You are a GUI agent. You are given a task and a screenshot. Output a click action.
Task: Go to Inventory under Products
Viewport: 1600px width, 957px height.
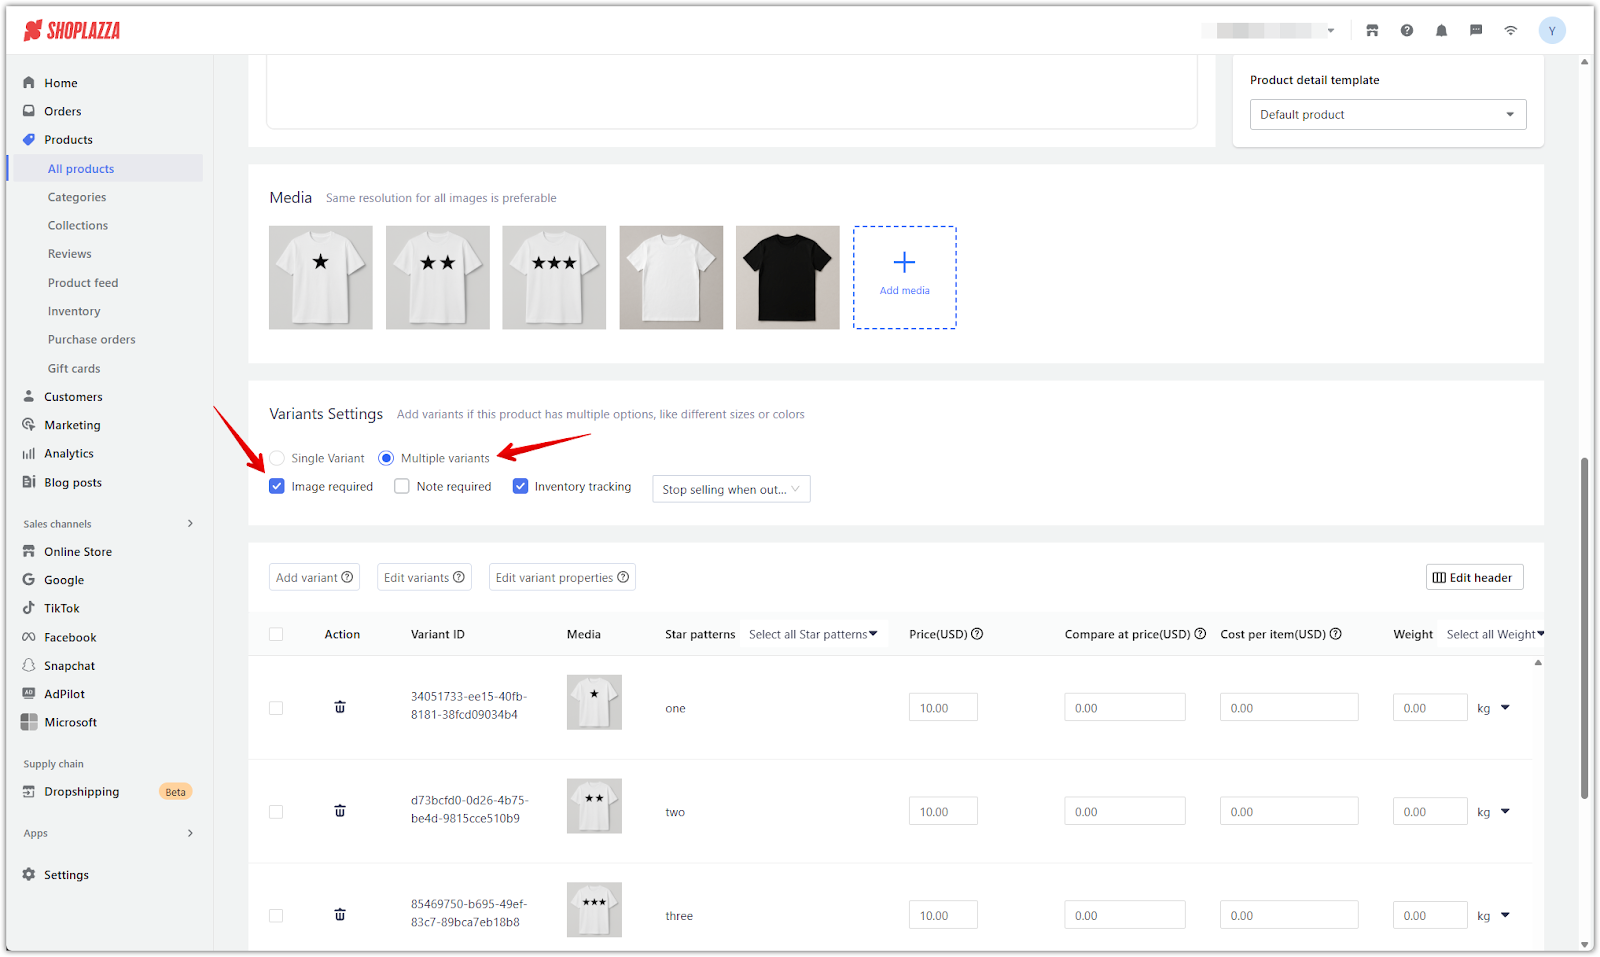(x=74, y=311)
